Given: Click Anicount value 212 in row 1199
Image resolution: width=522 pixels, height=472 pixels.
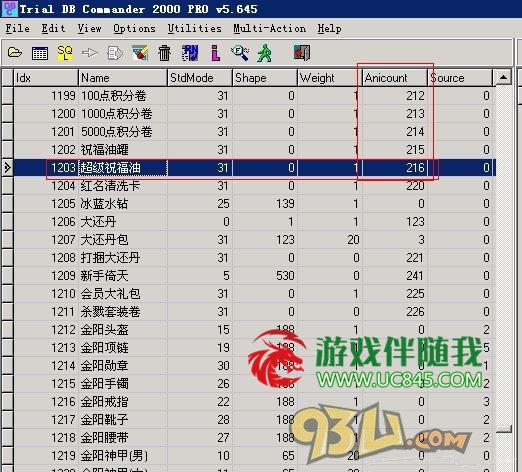Looking at the screenshot, I should pyautogui.click(x=415, y=96).
